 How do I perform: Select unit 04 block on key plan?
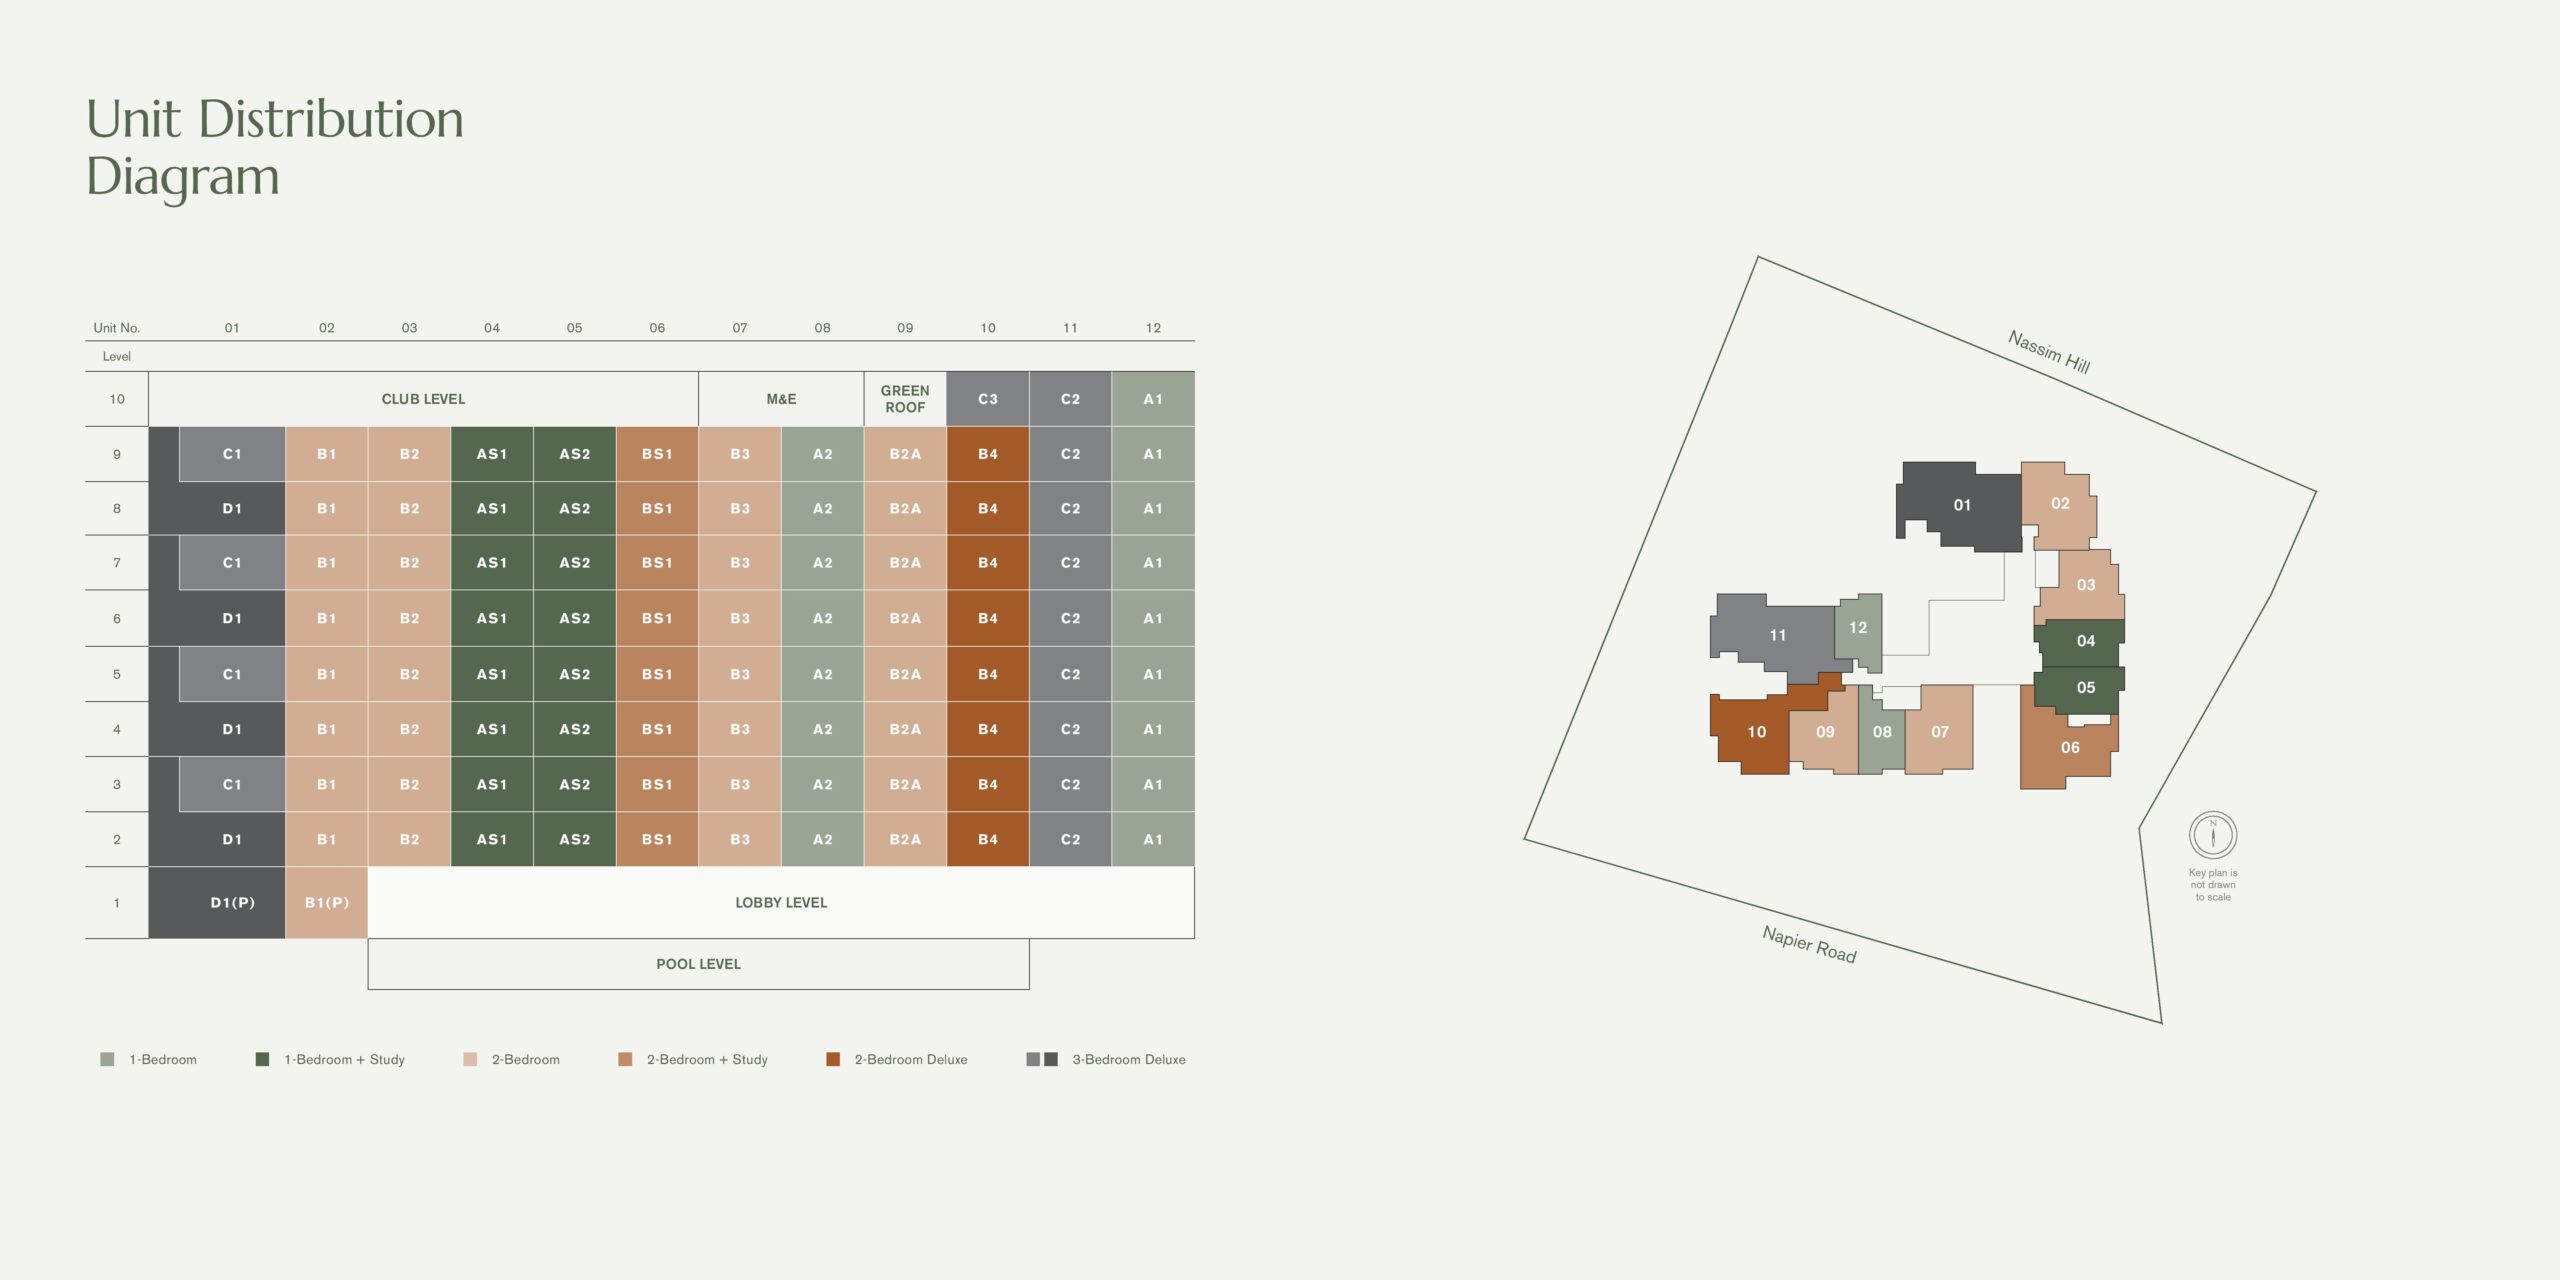2085,642
